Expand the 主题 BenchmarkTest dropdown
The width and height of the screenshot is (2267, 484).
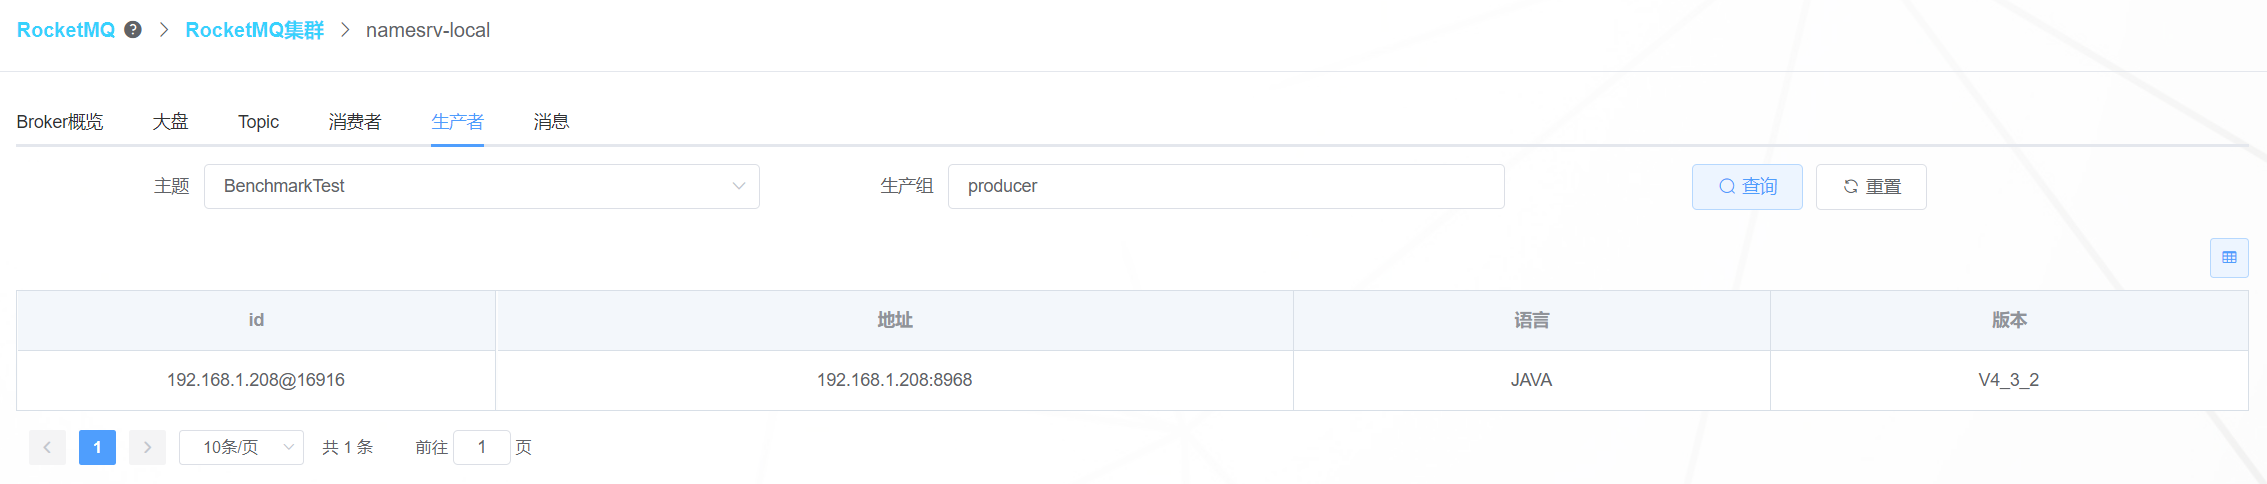point(482,186)
